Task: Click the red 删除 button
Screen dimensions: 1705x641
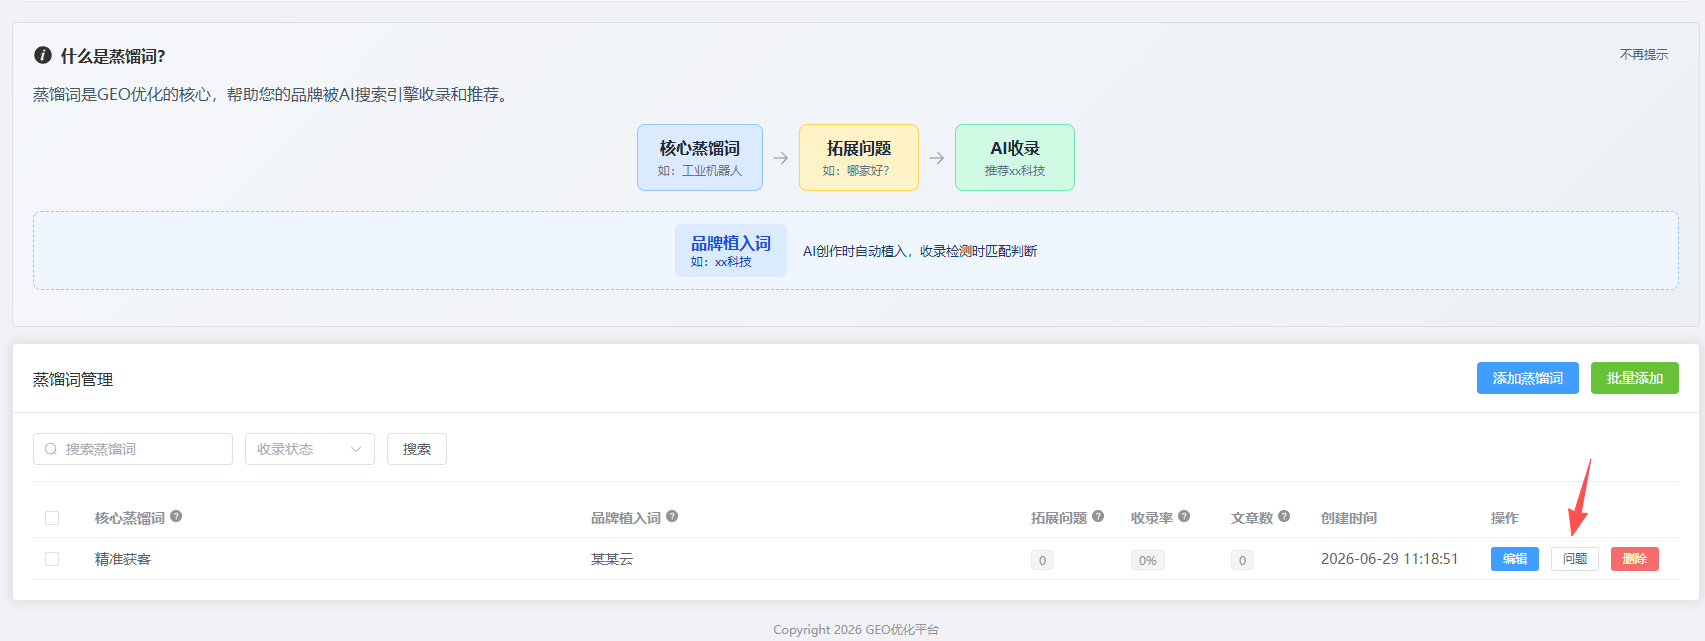Action: coord(1635,559)
